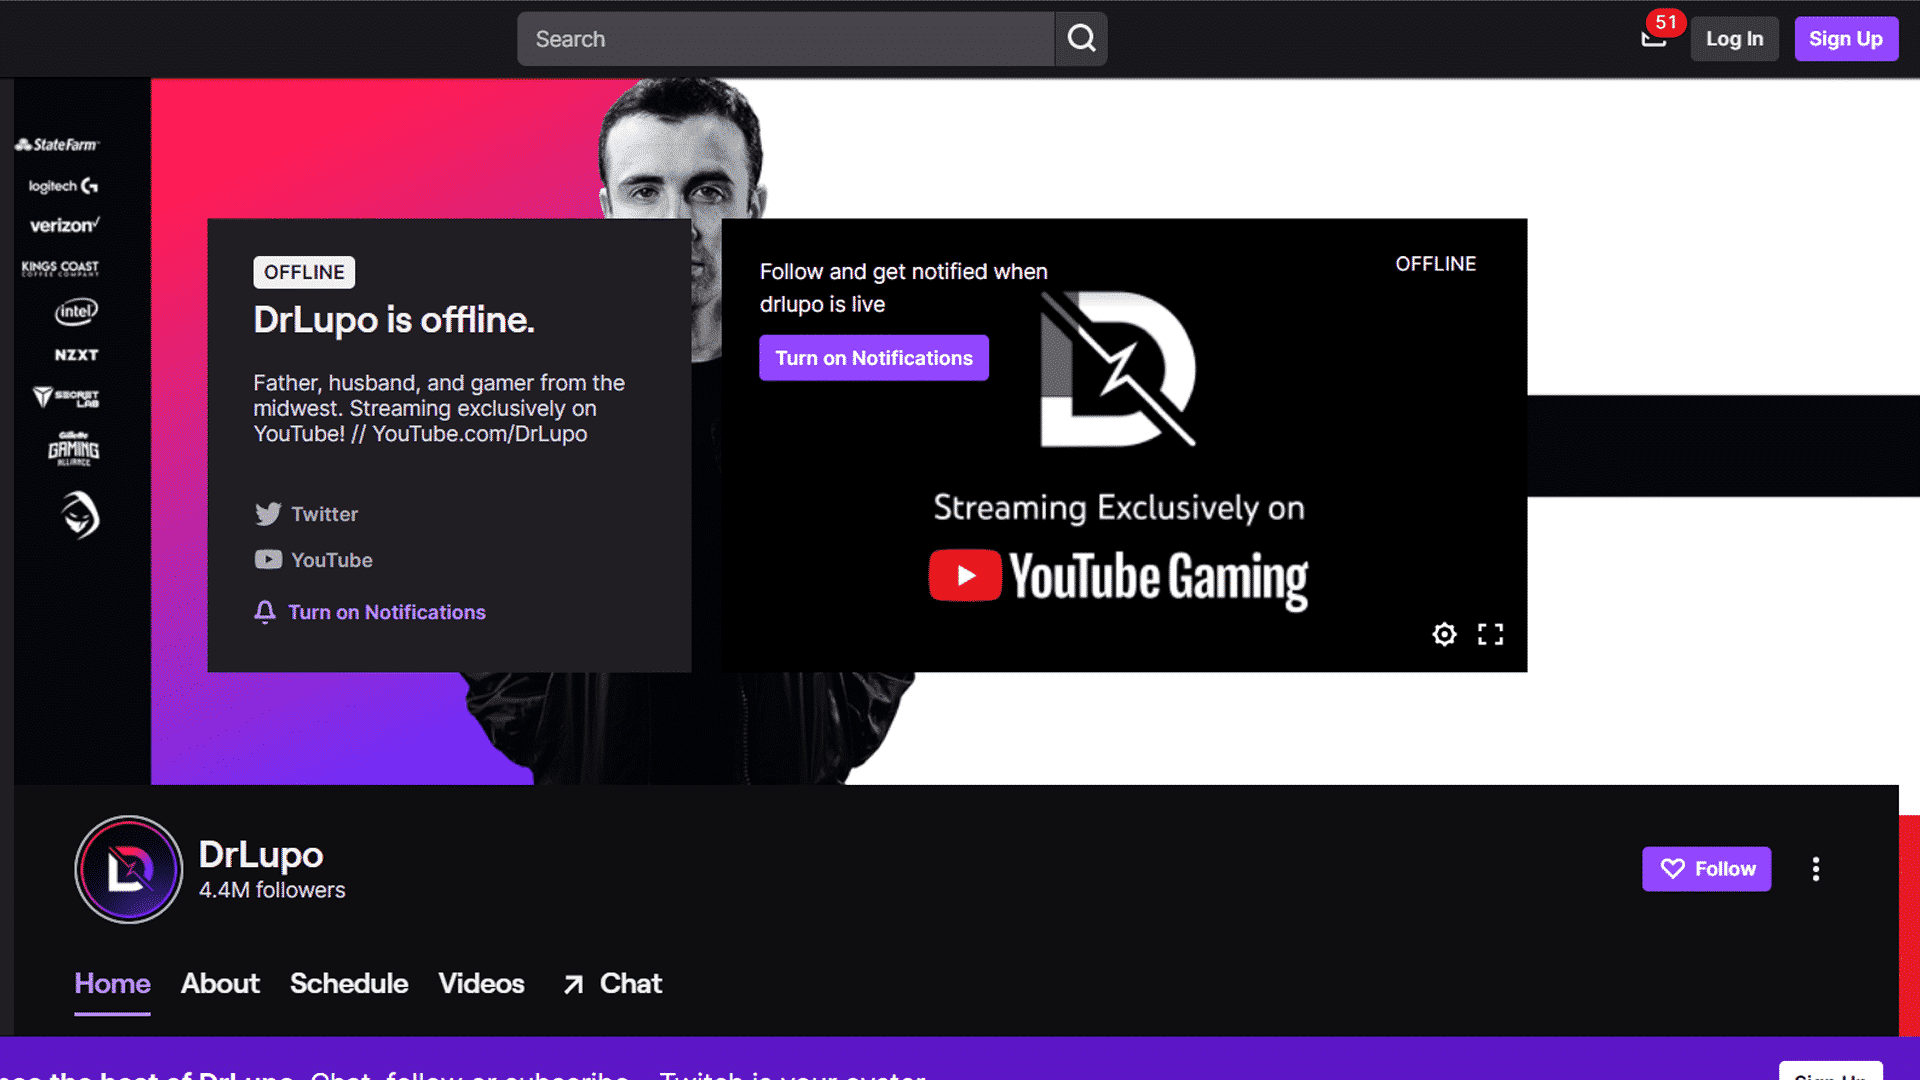
Task: Click the DrLupo channel name heading
Action: point(261,855)
